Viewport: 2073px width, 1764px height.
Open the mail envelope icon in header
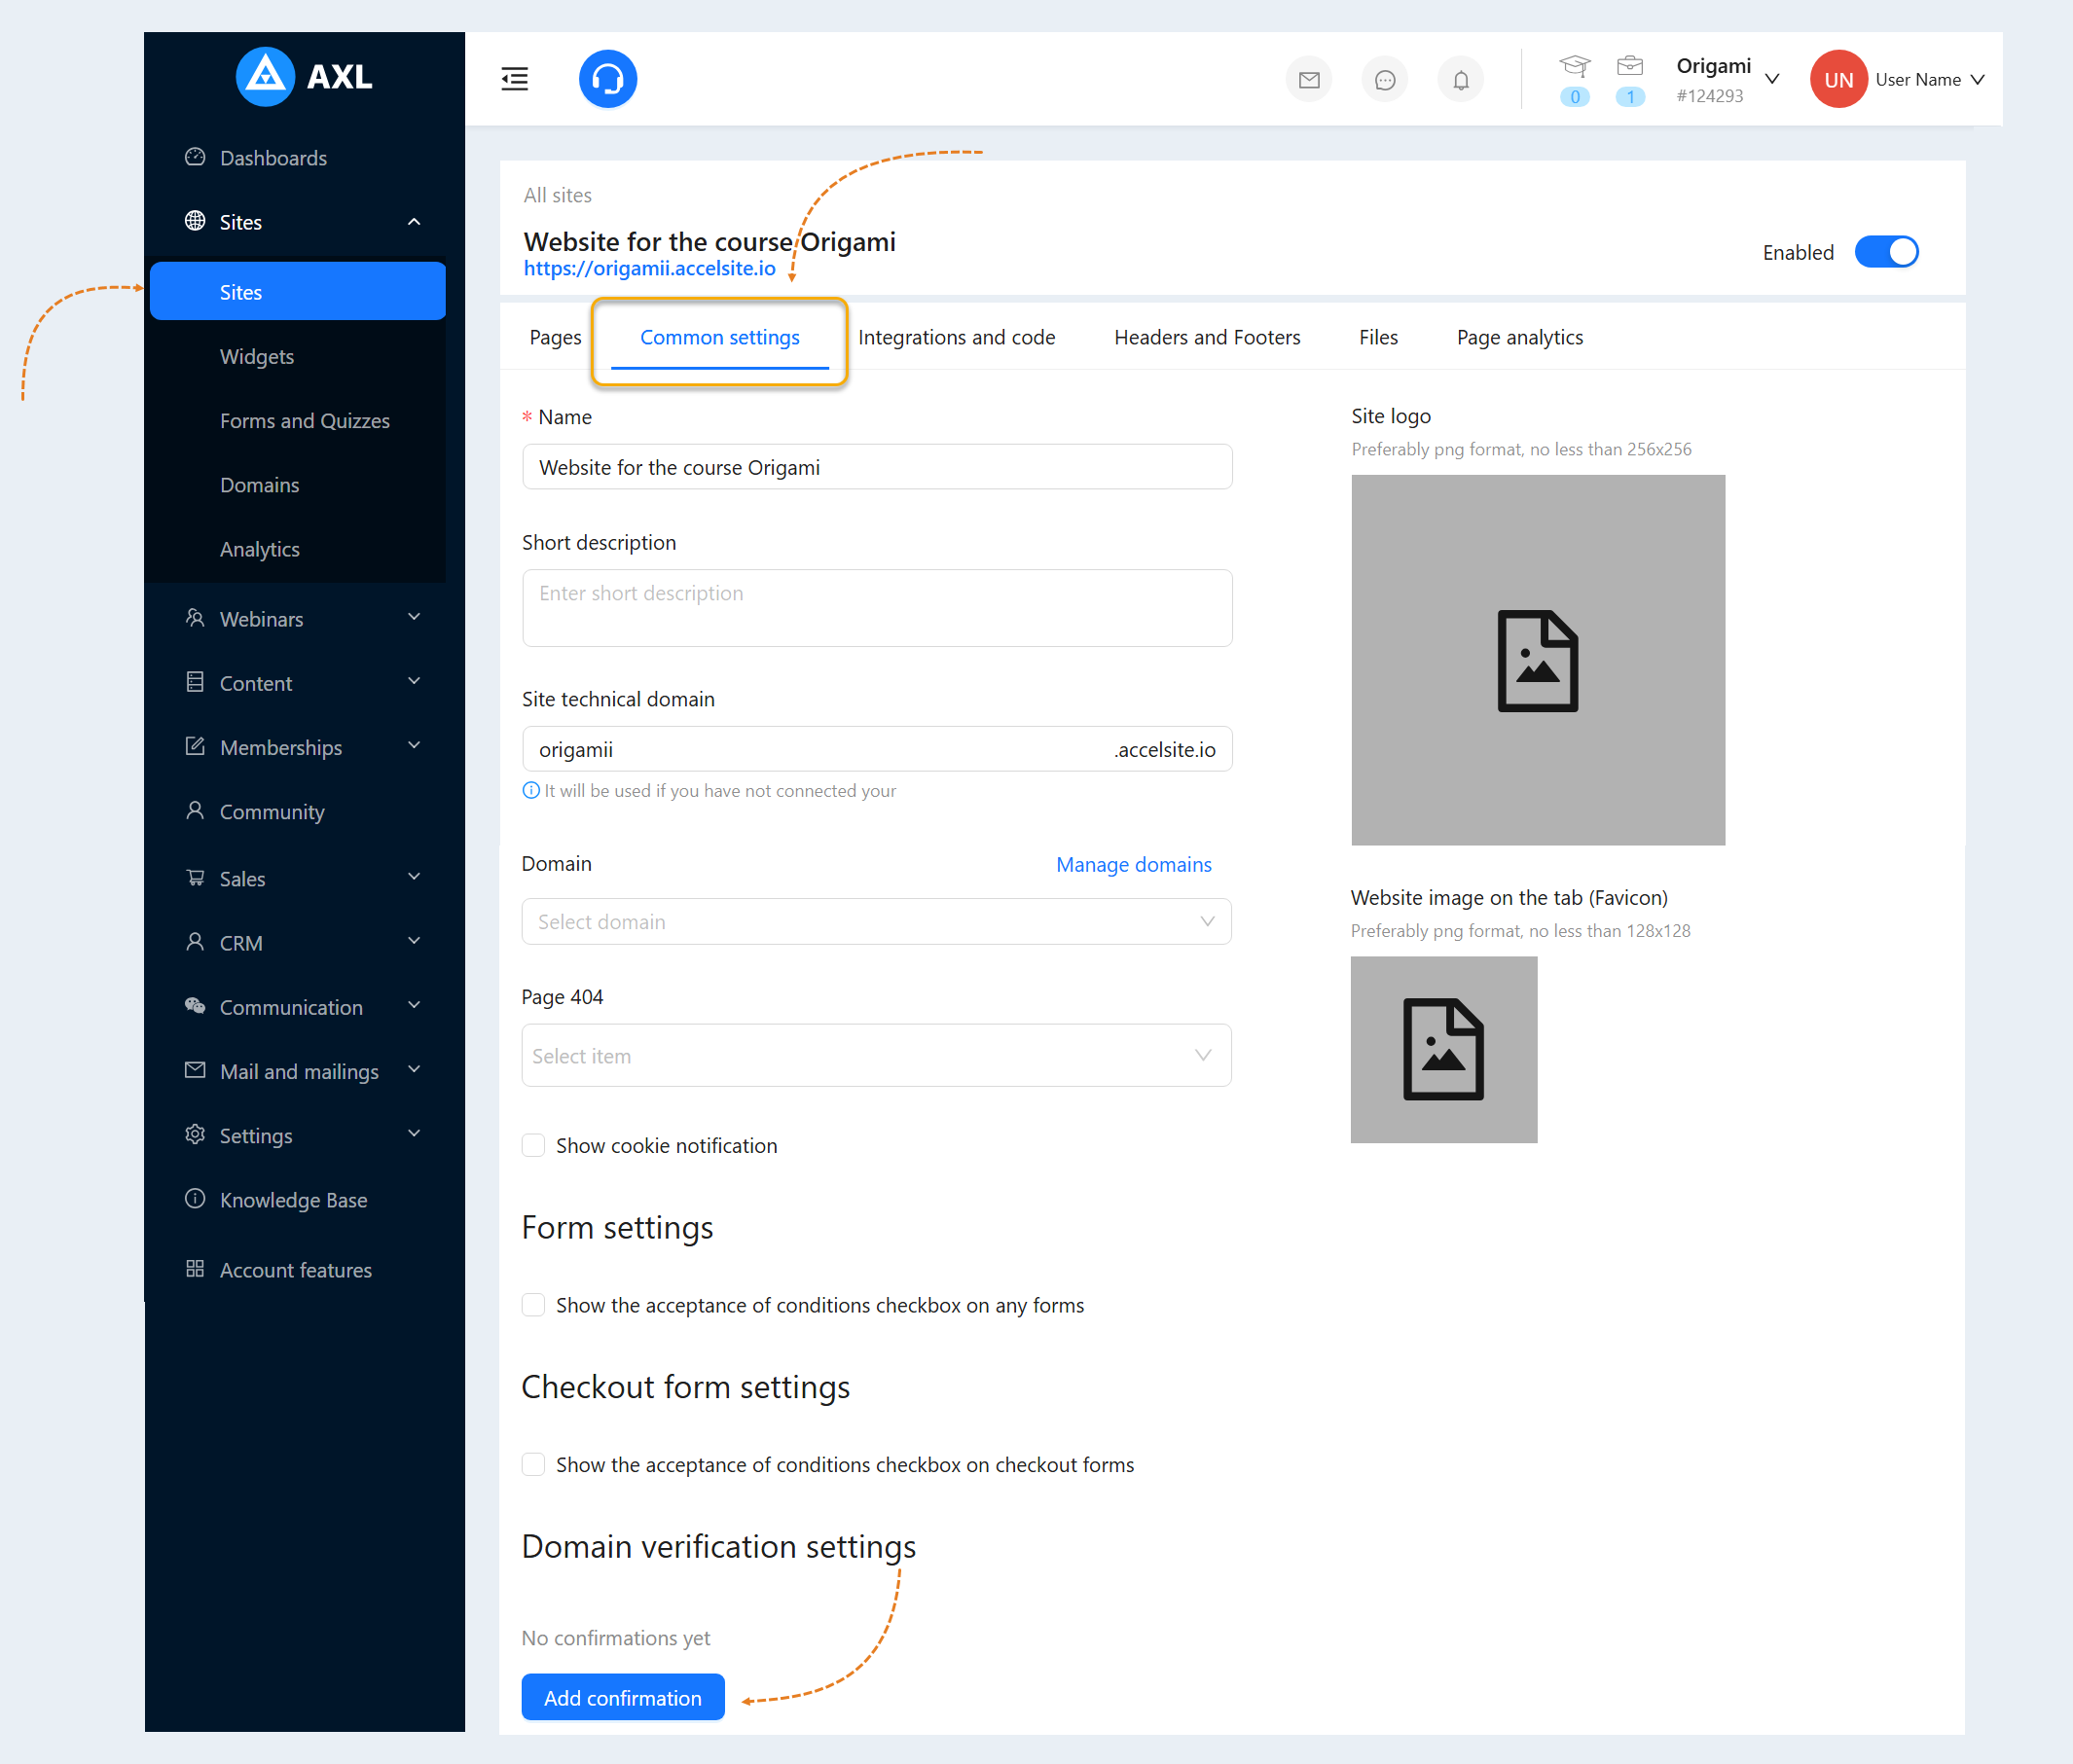1309,80
